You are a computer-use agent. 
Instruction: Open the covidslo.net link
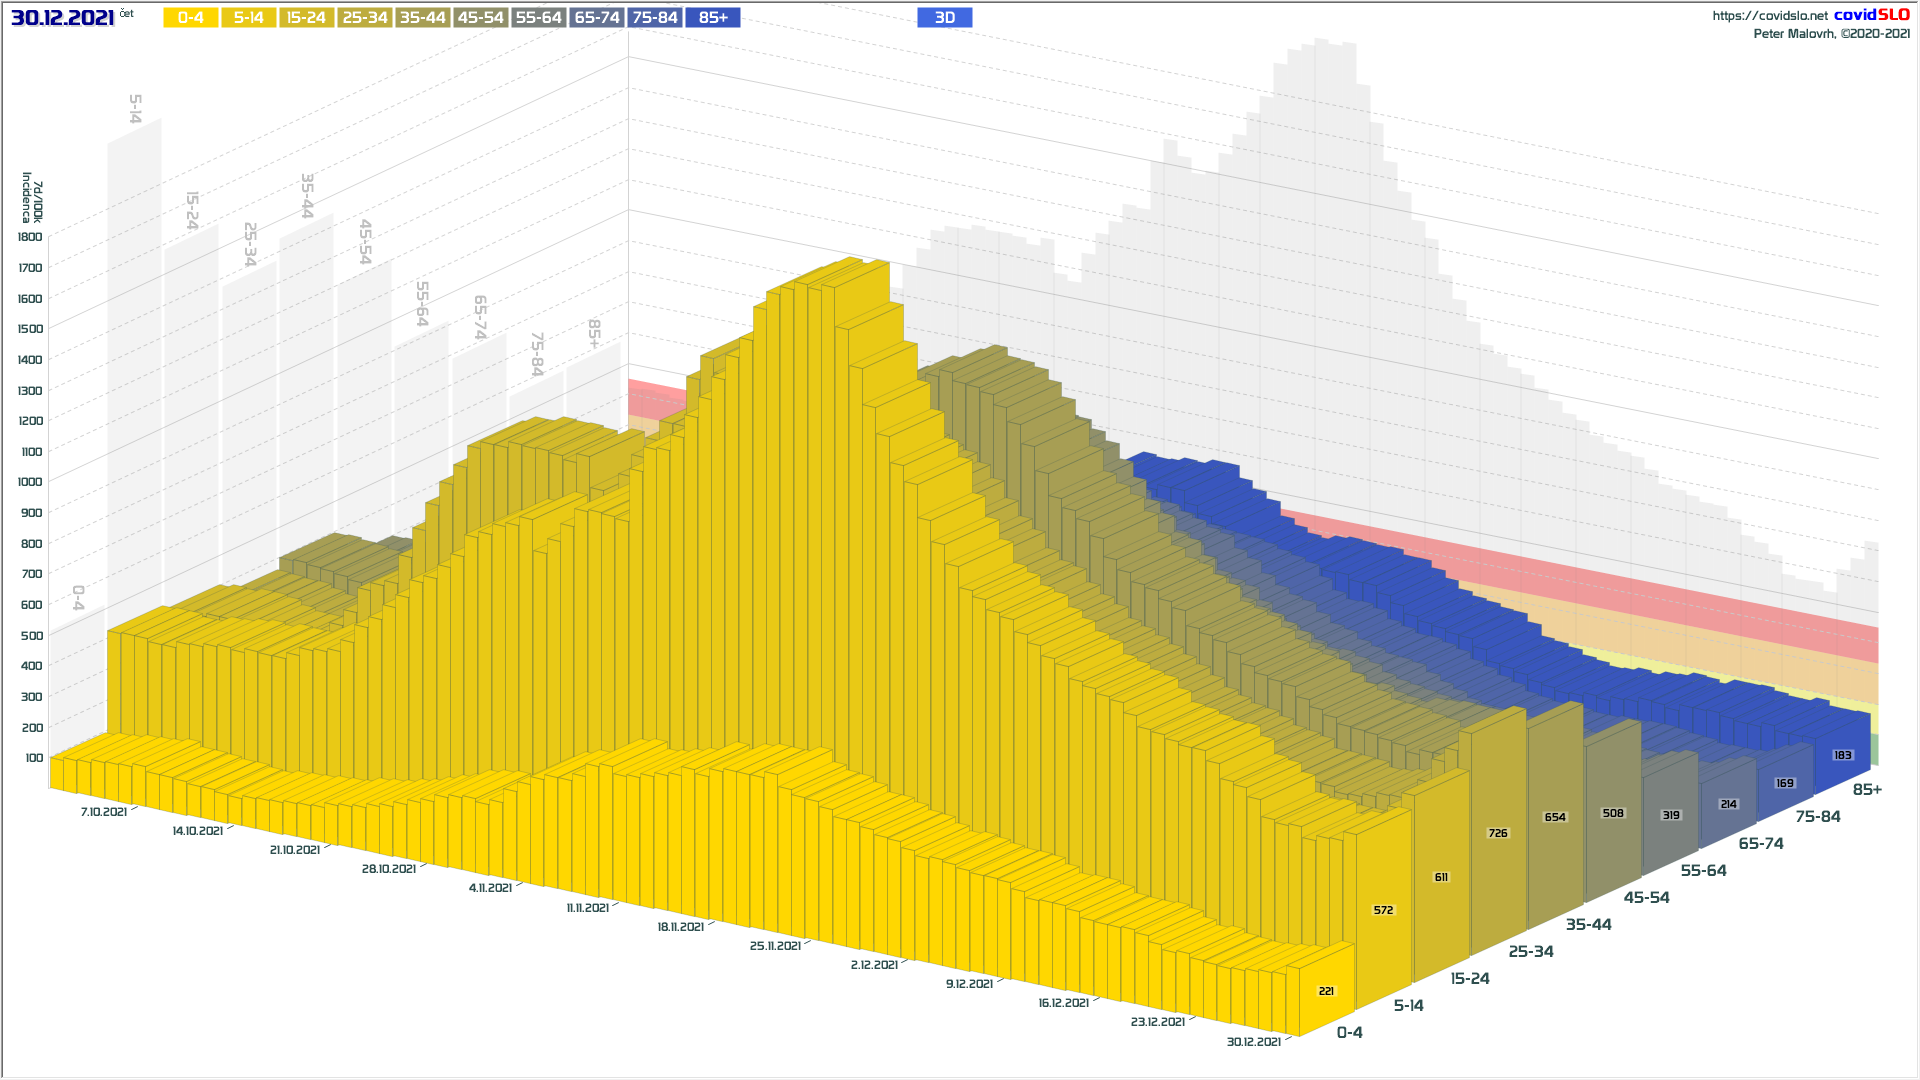[x=1769, y=15]
